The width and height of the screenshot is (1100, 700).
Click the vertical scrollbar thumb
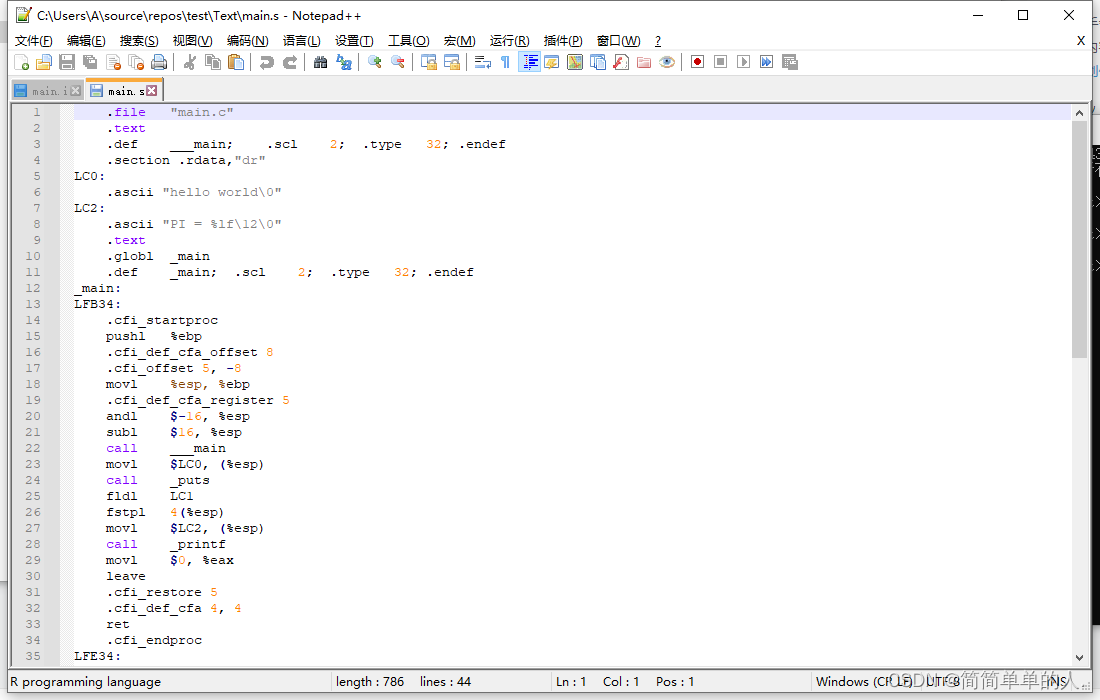(x=1079, y=239)
